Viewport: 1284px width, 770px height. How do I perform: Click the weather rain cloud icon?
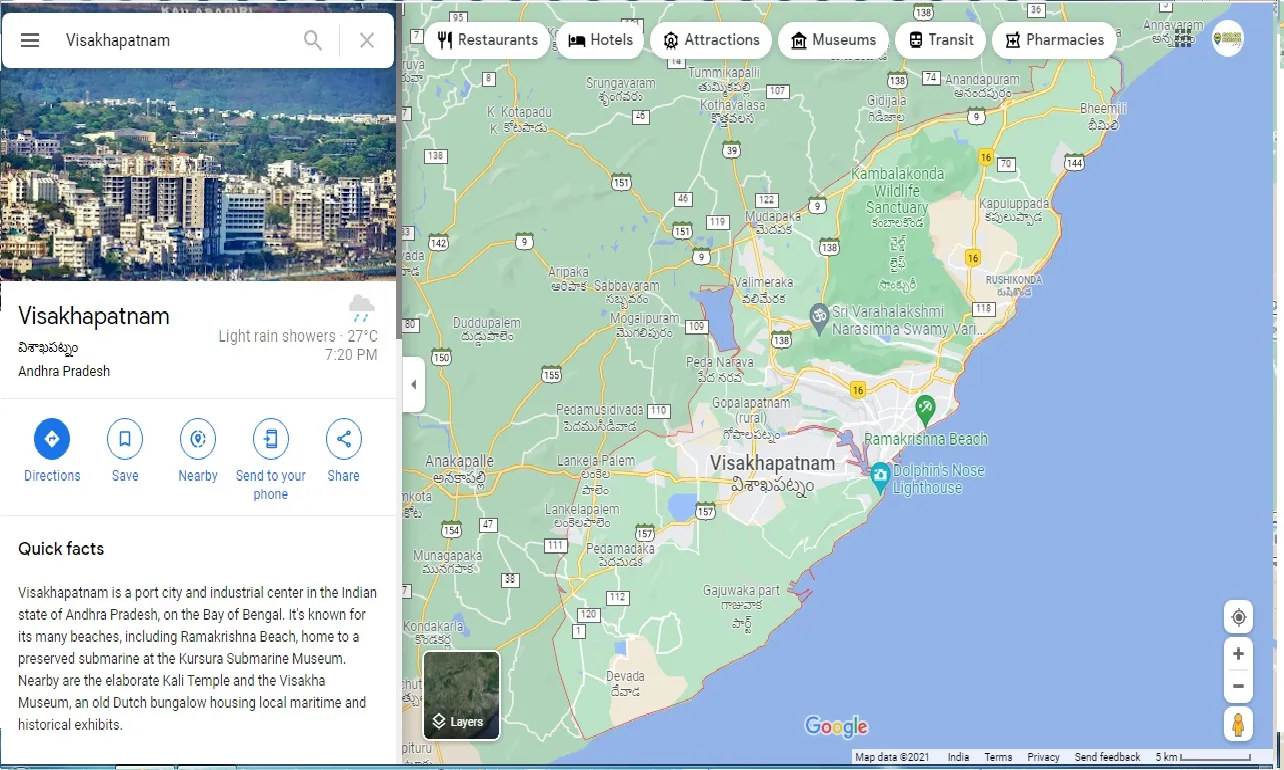[362, 308]
